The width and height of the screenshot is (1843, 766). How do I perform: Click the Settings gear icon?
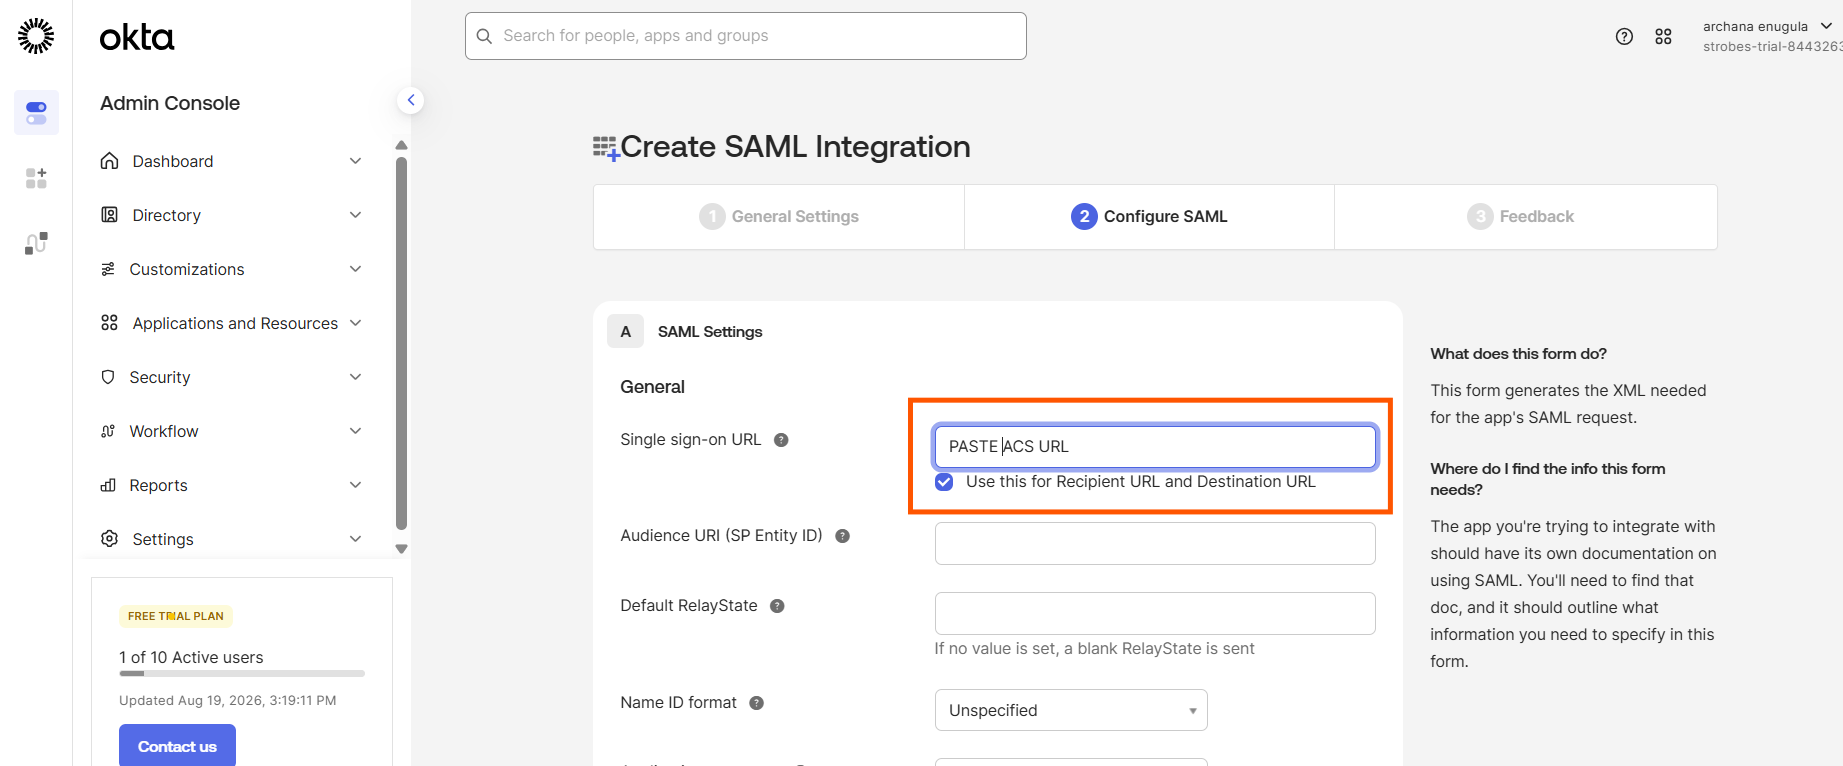click(110, 539)
